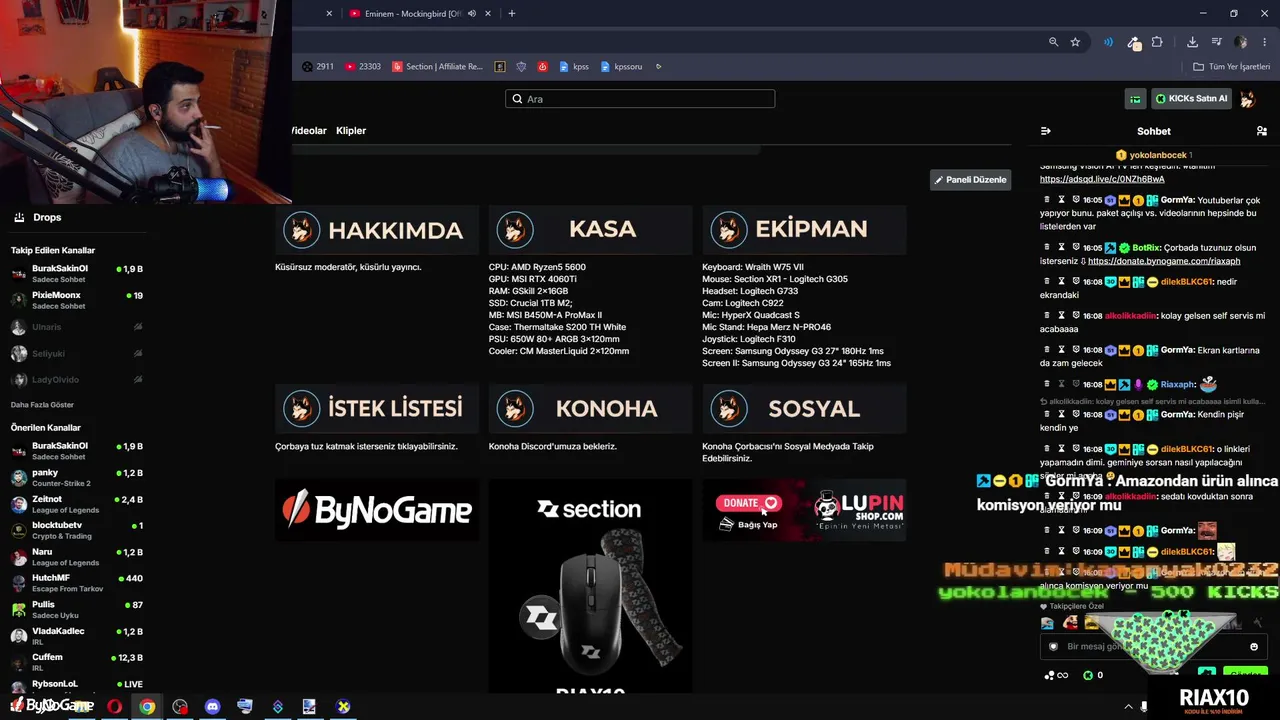1280x720 pixels.
Task: Open the offline Ulnaris channel
Action: 77,327
